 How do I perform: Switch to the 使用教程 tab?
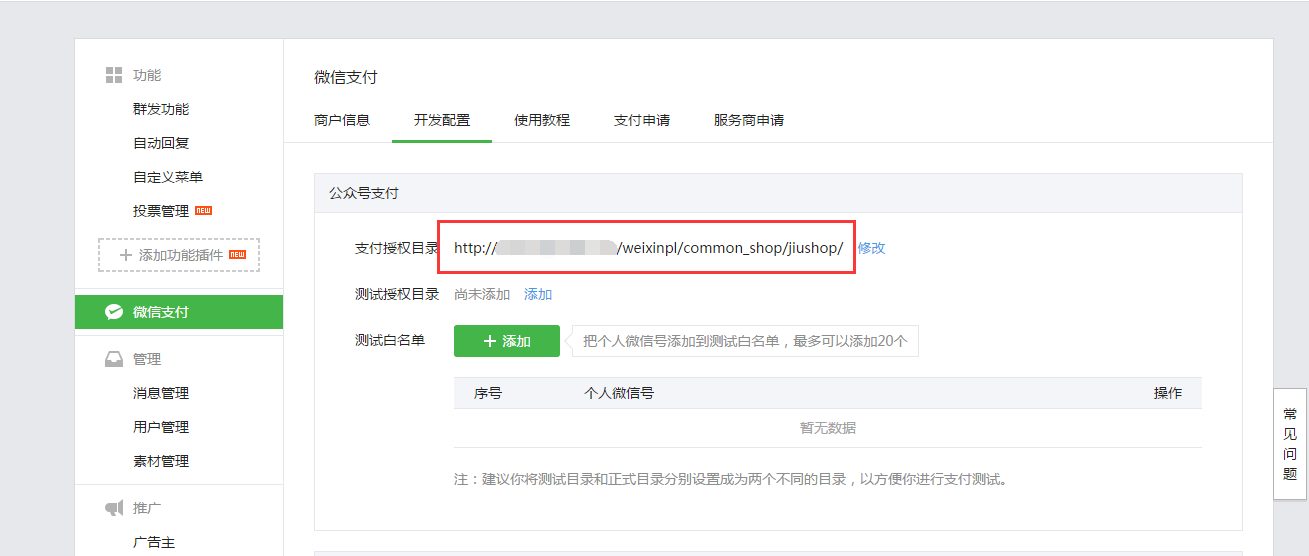542,120
